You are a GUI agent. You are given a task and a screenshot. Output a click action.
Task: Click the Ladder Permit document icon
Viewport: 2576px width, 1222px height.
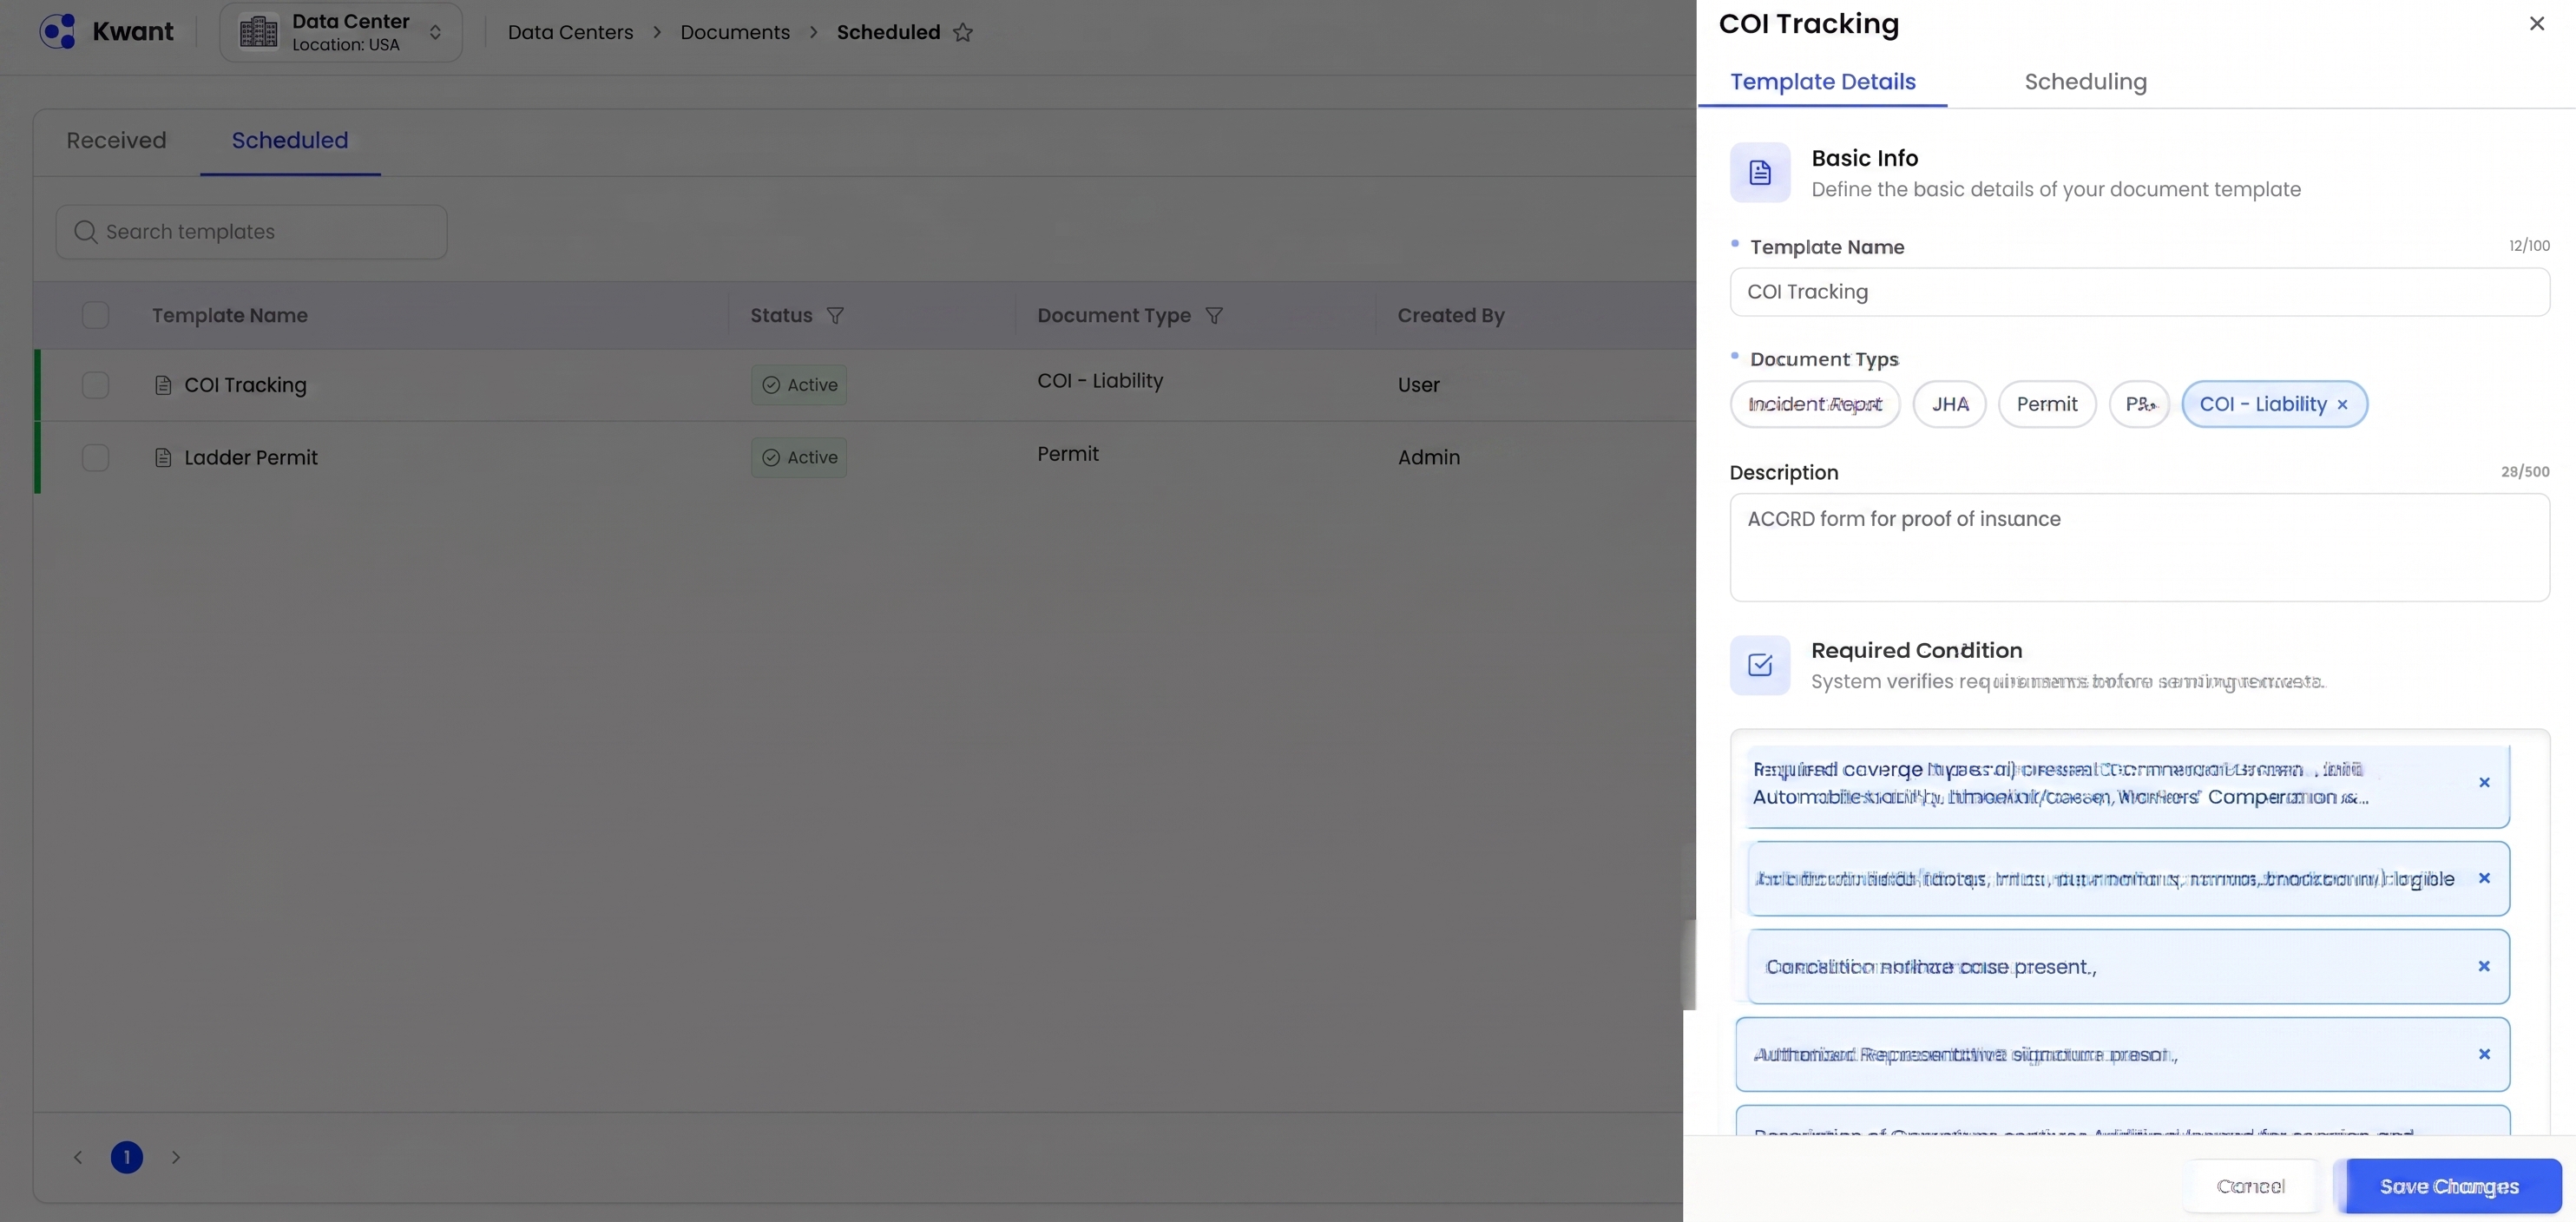[x=163, y=457]
